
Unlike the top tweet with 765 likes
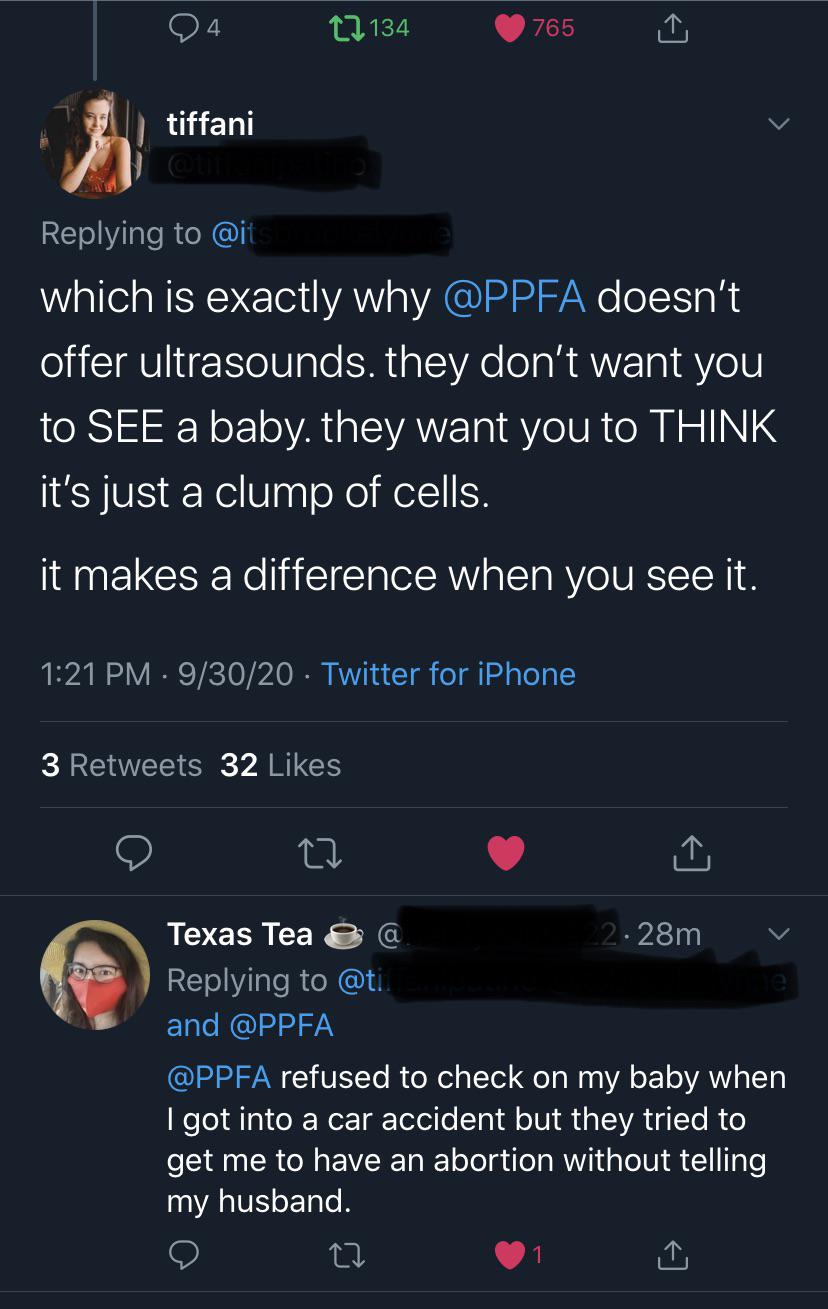coord(512,28)
